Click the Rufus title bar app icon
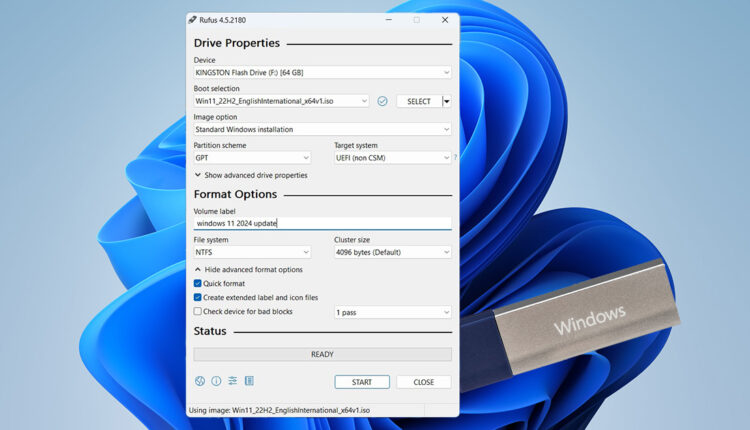750x430 pixels. click(193, 19)
